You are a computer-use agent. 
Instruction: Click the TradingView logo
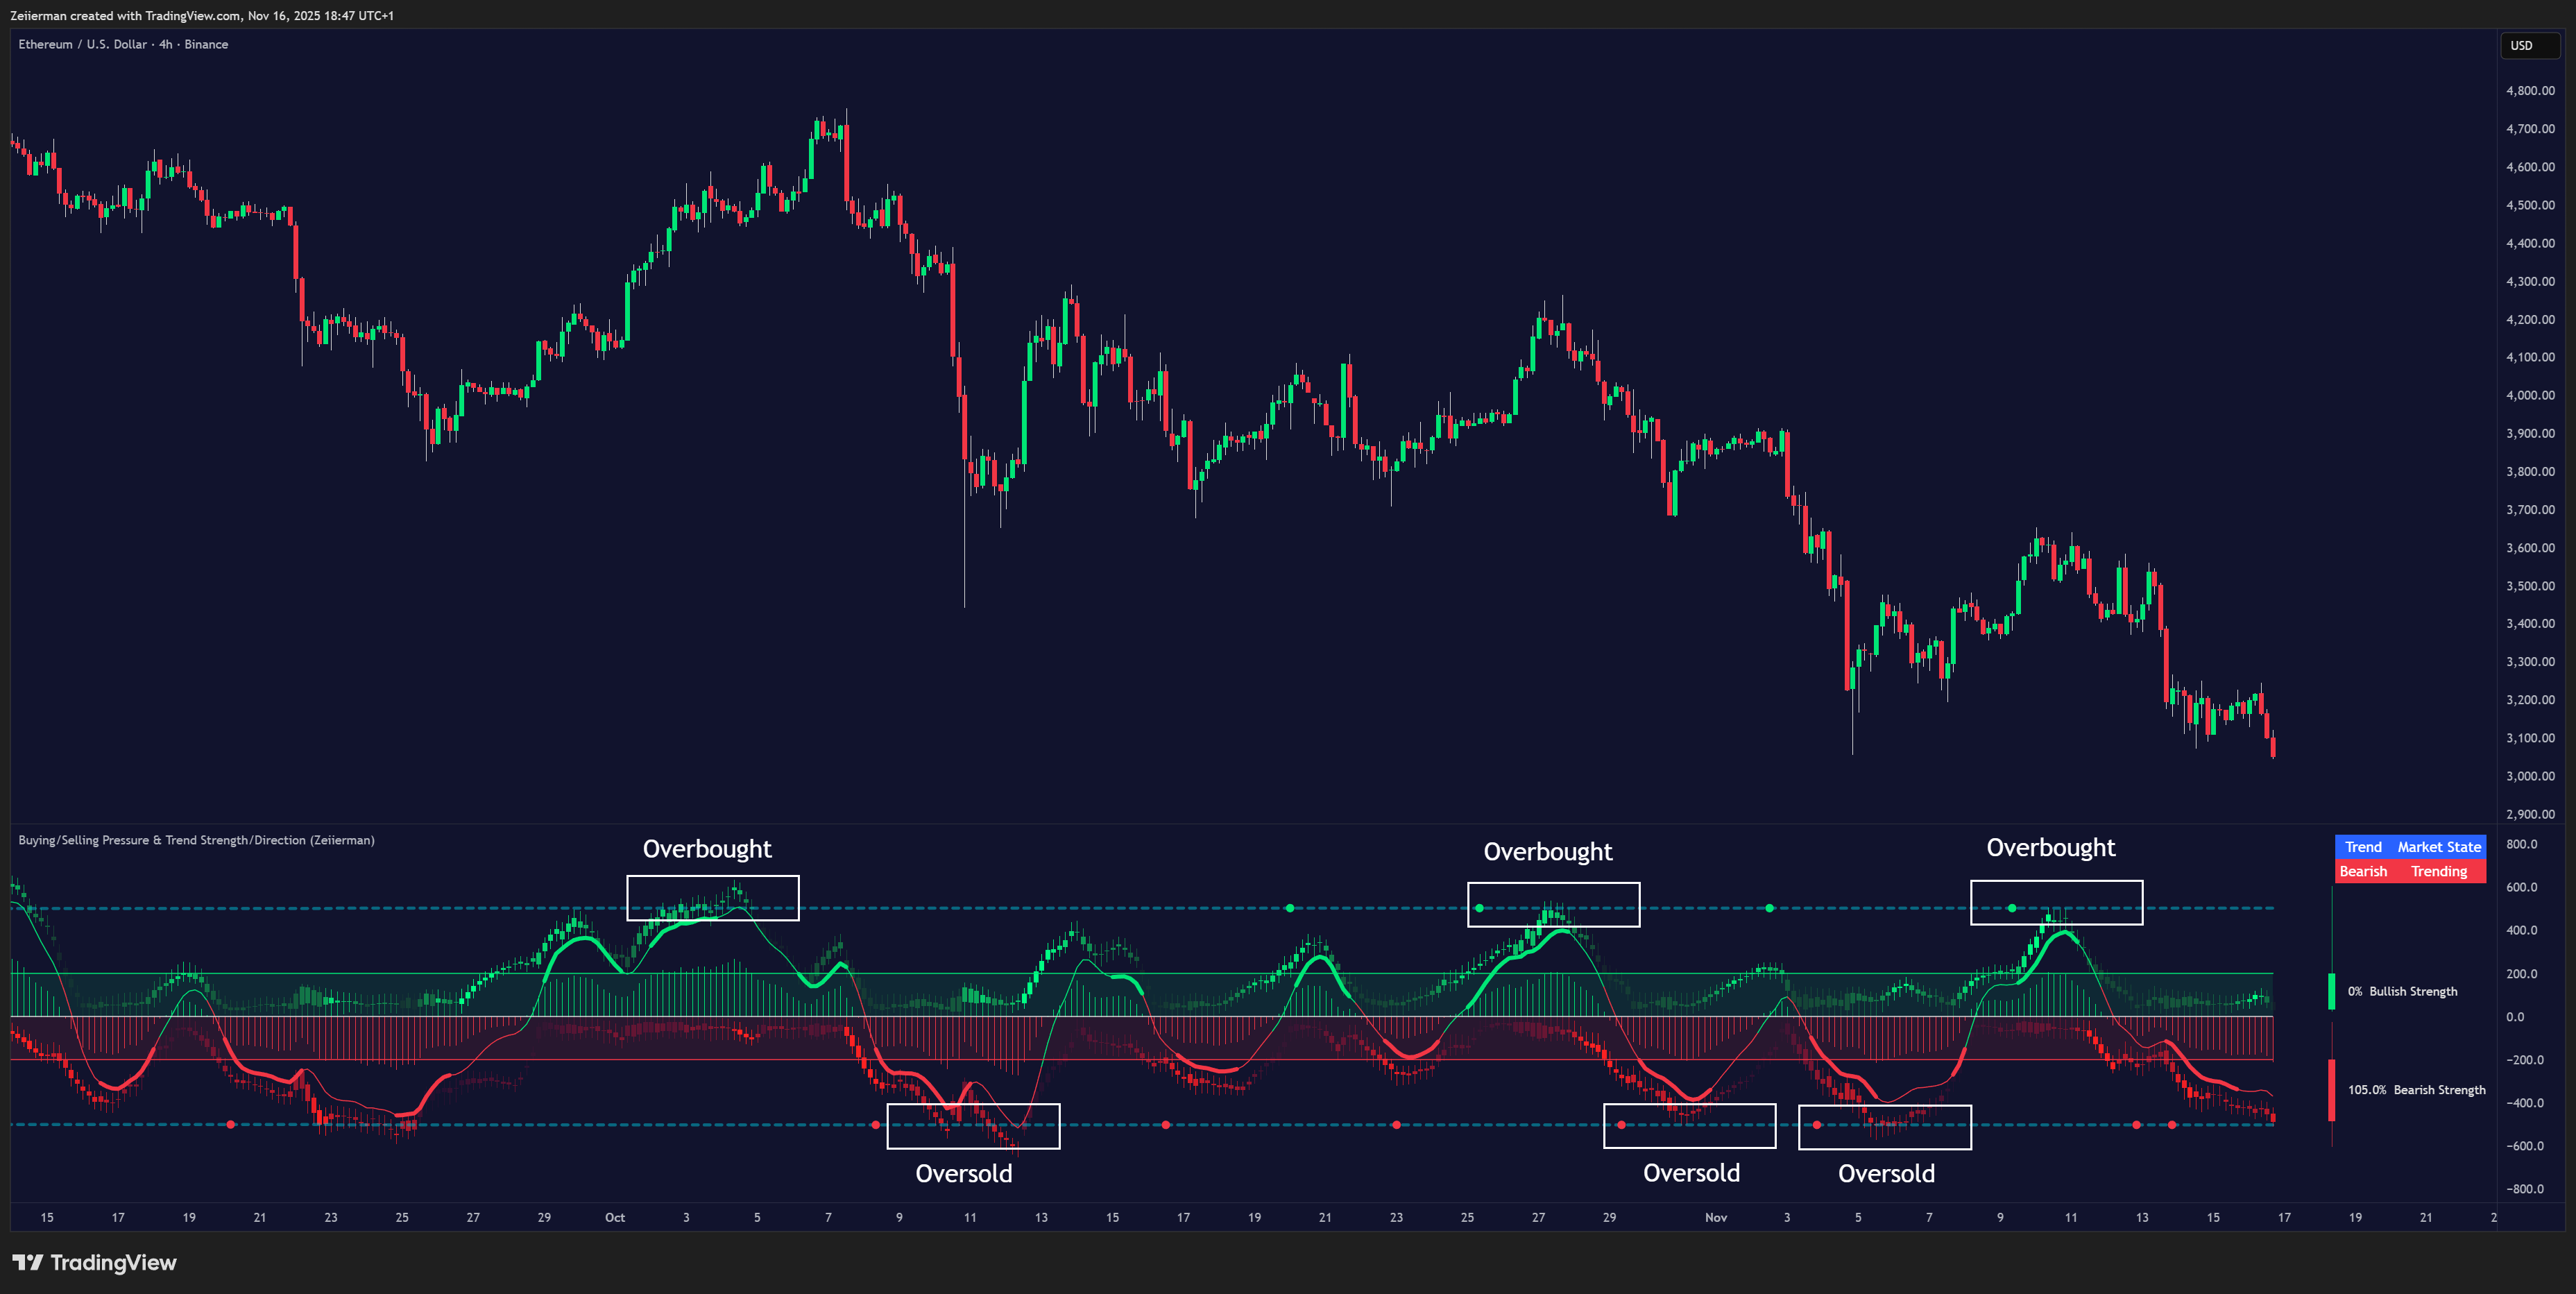click(94, 1262)
